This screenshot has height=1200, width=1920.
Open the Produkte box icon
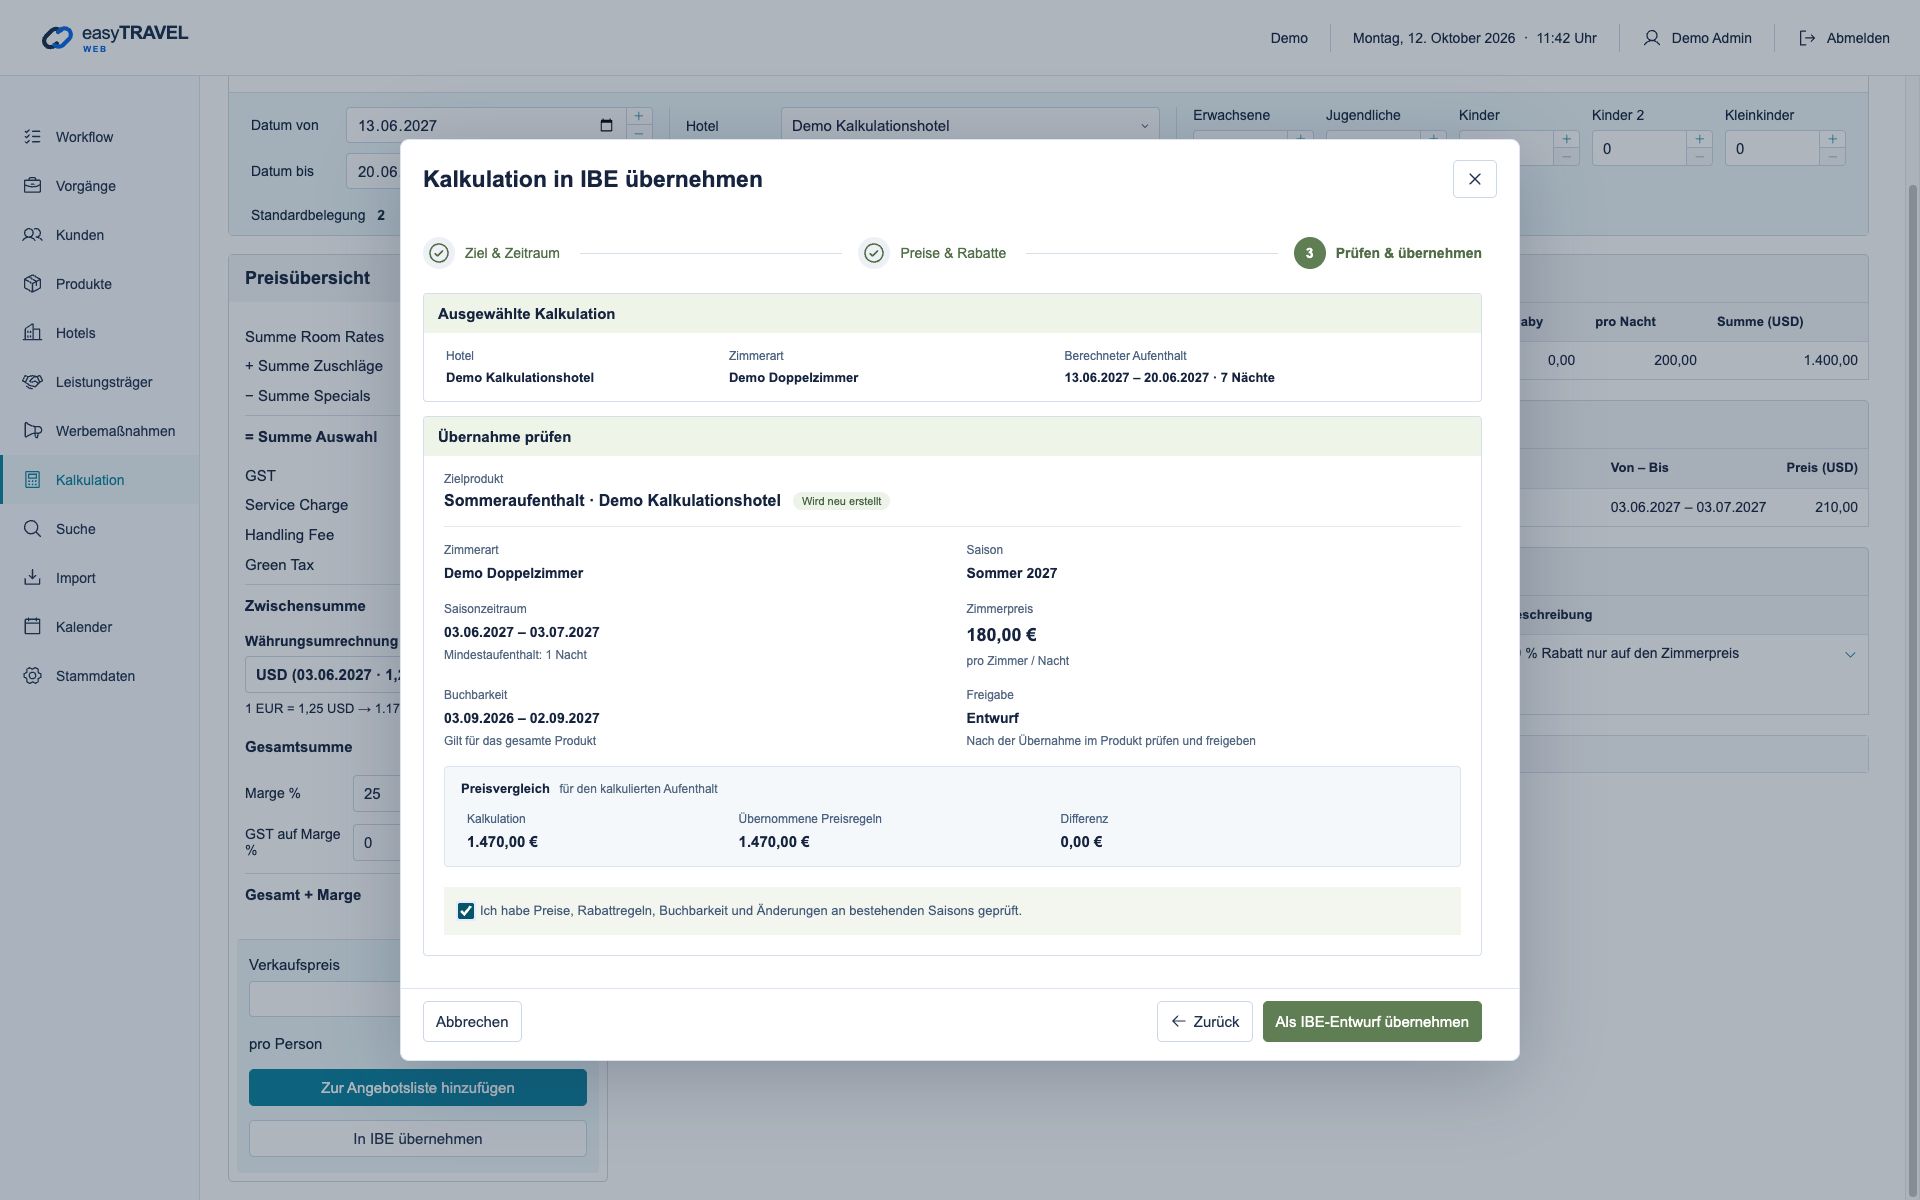[33, 284]
